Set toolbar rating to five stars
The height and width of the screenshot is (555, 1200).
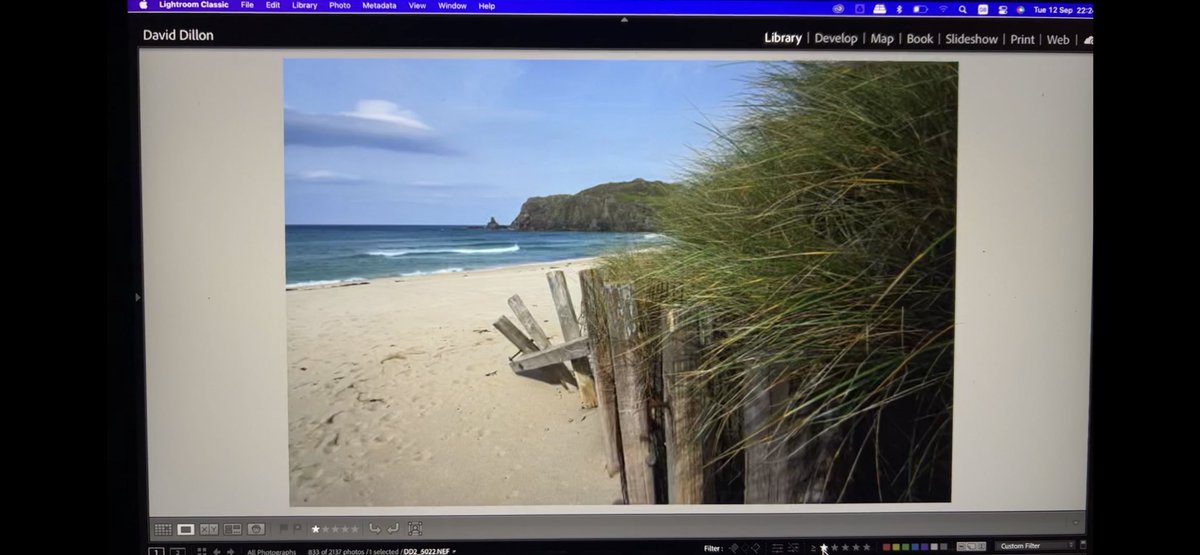click(x=355, y=529)
